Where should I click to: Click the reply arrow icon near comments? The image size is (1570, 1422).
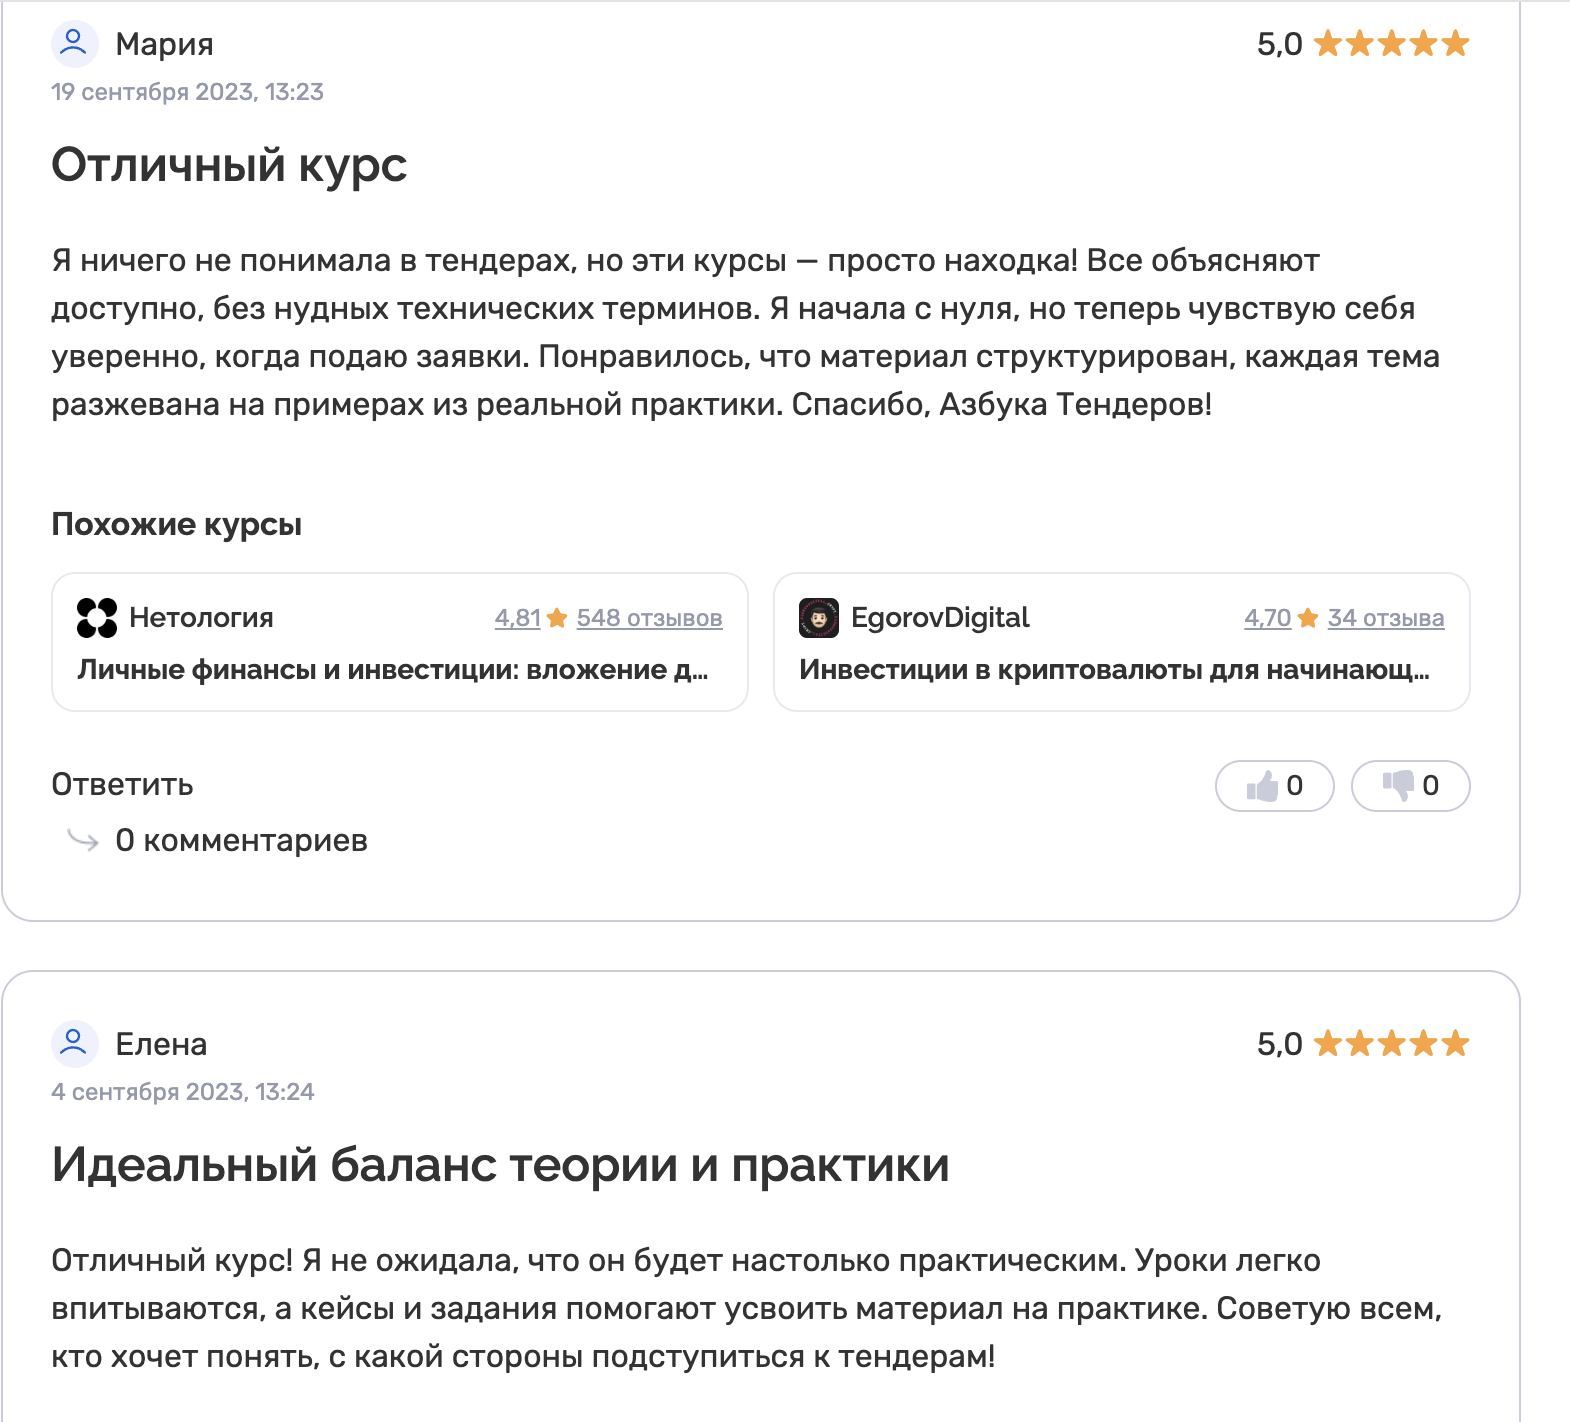[83, 840]
